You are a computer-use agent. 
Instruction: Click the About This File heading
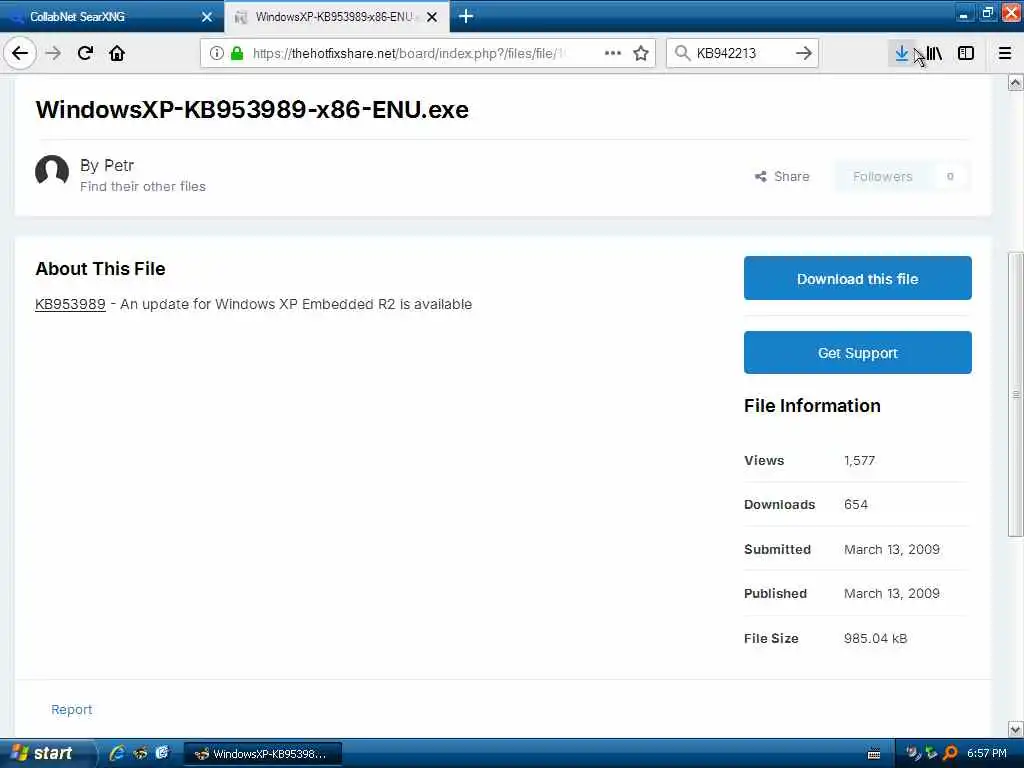[x=101, y=269]
